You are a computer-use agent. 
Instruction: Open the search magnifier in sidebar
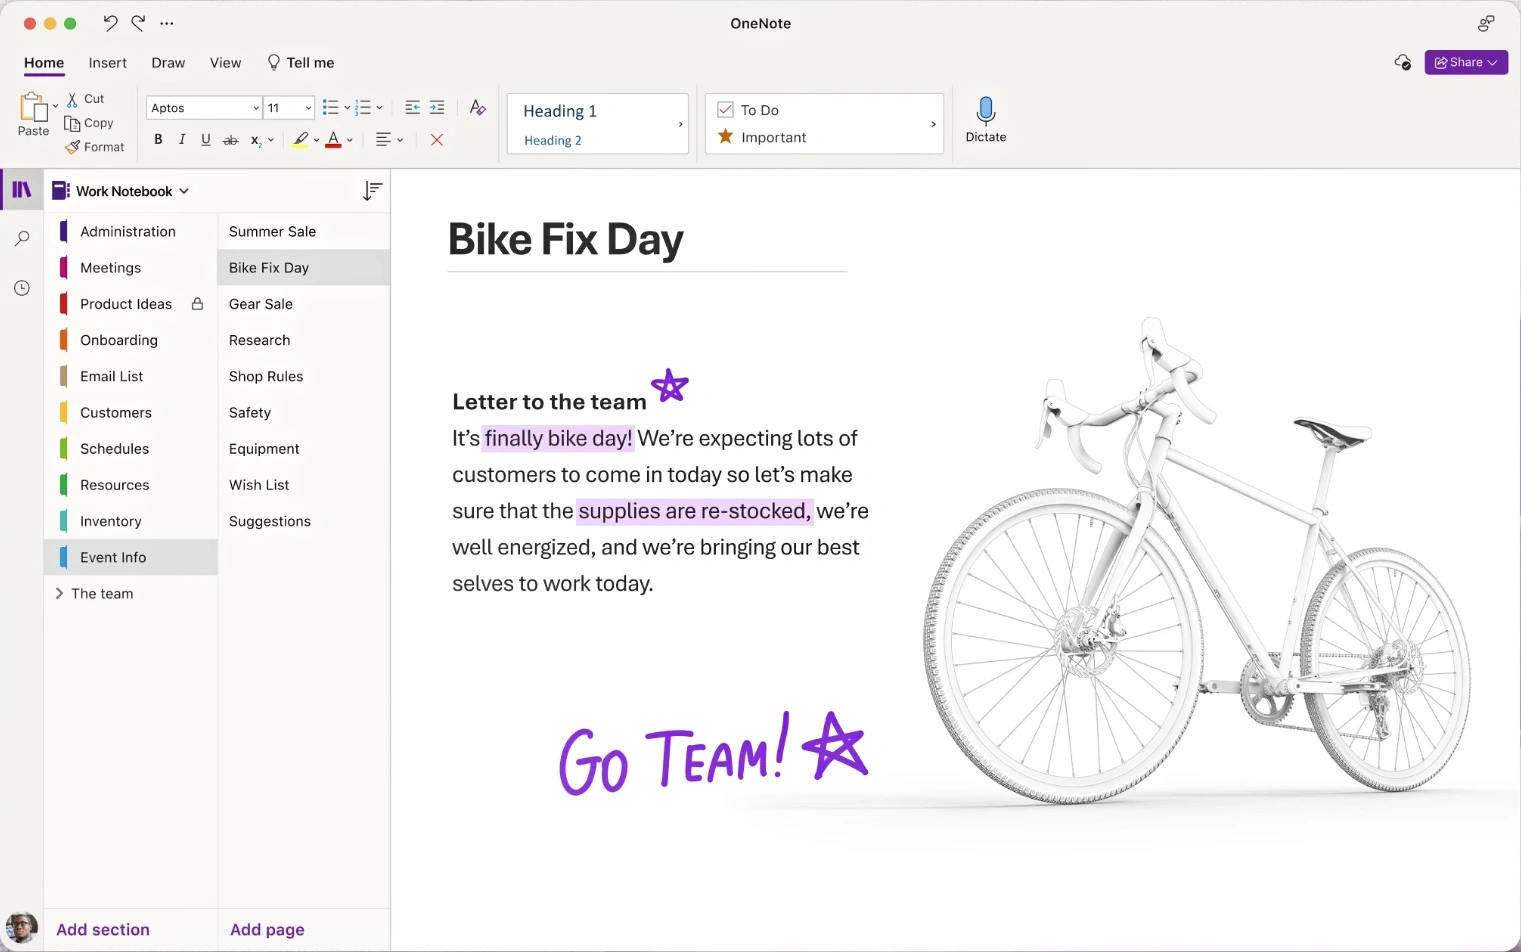[x=22, y=238]
